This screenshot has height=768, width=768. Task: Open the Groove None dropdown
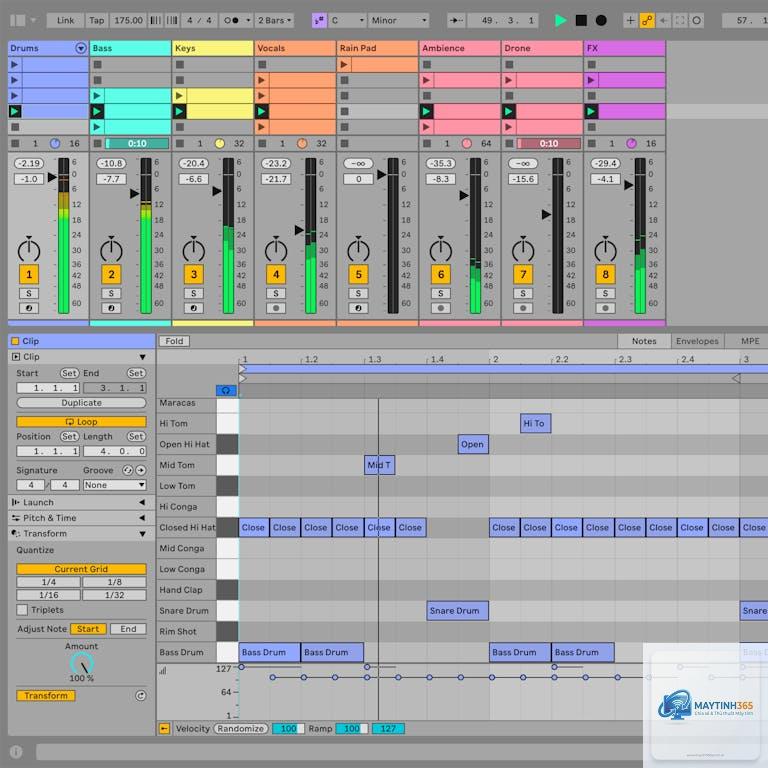point(114,485)
